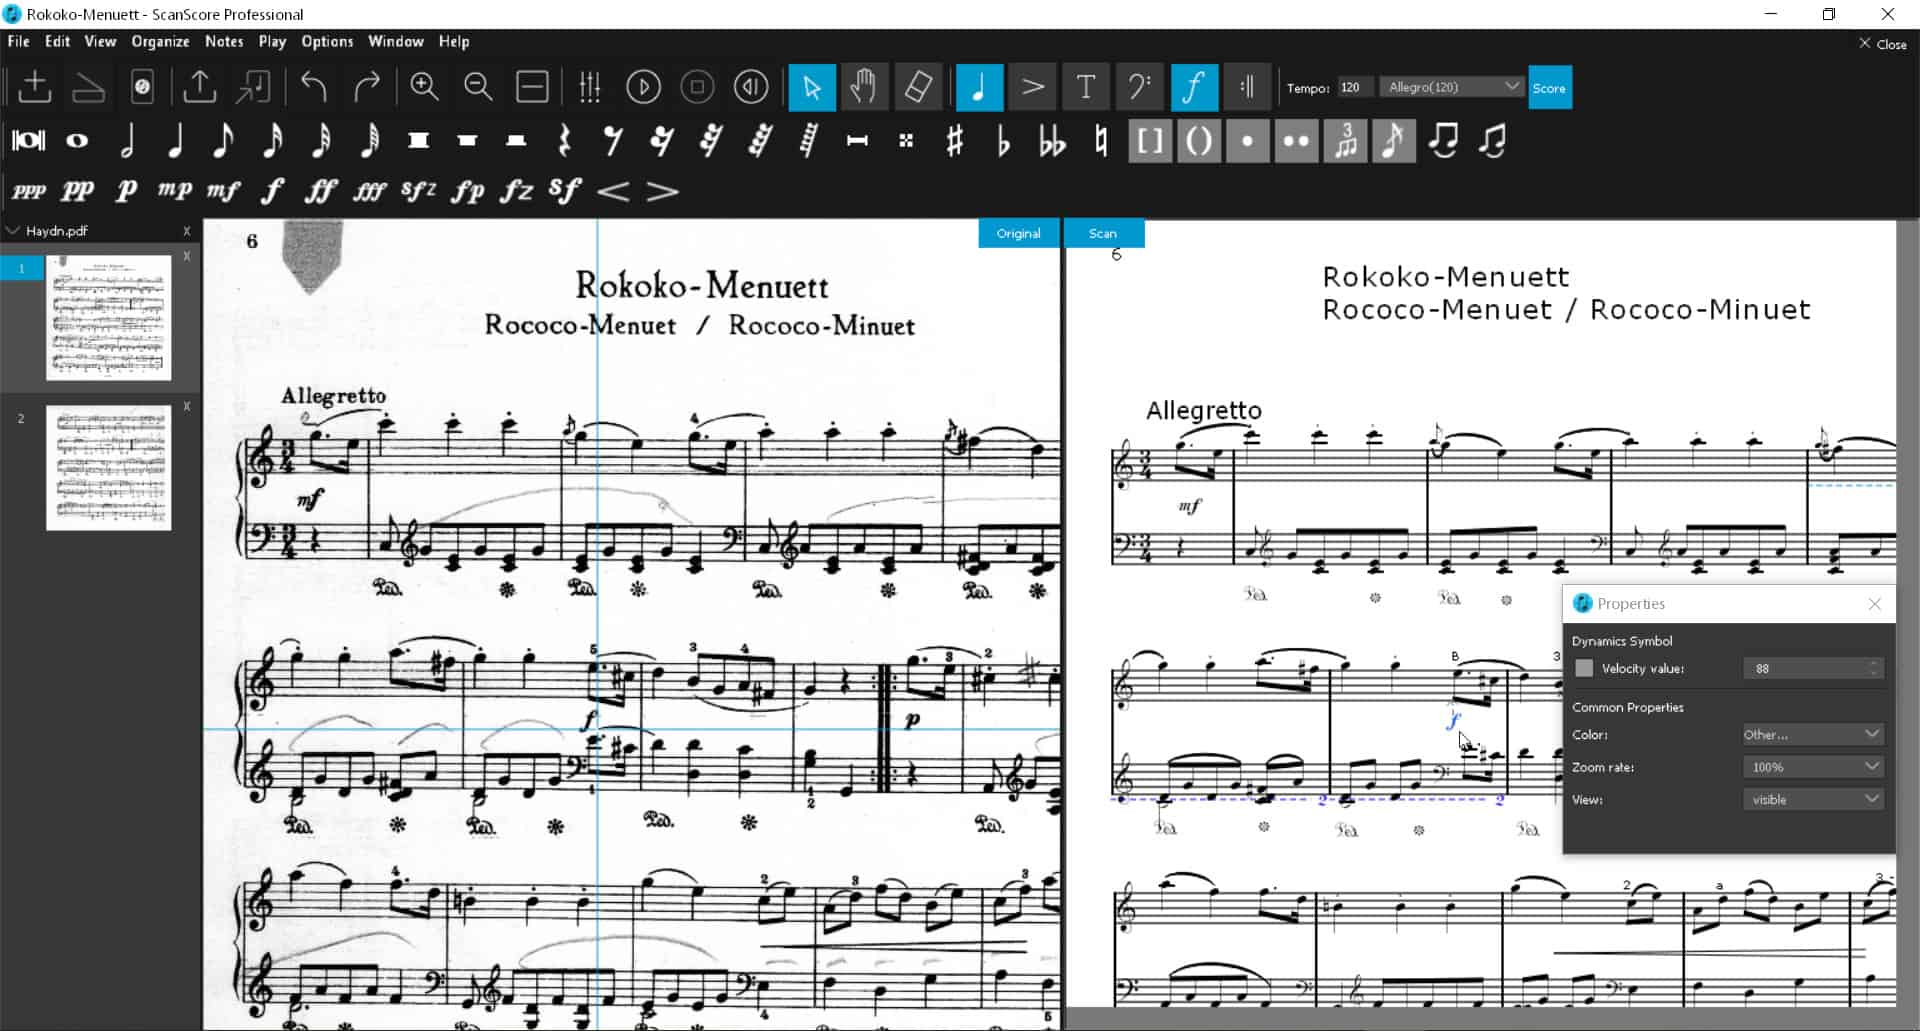The image size is (1920, 1031).
Task: Select the text tool T icon
Action: coord(1085,88)
